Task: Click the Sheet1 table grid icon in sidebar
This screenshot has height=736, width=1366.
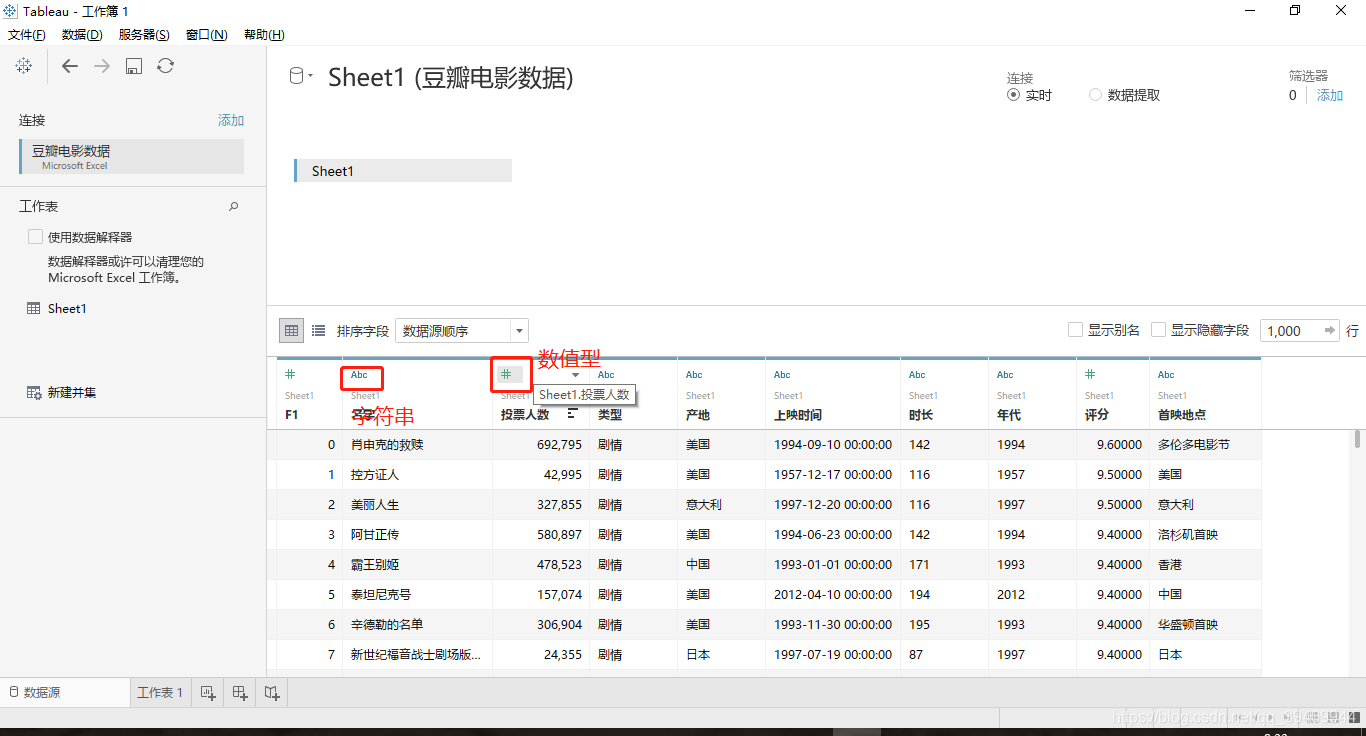Action: [x=34, y=309]
